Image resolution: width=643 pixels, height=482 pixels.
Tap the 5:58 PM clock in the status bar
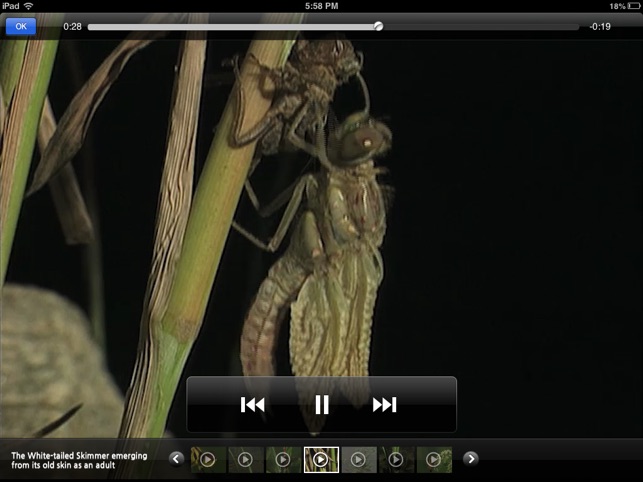322,6
